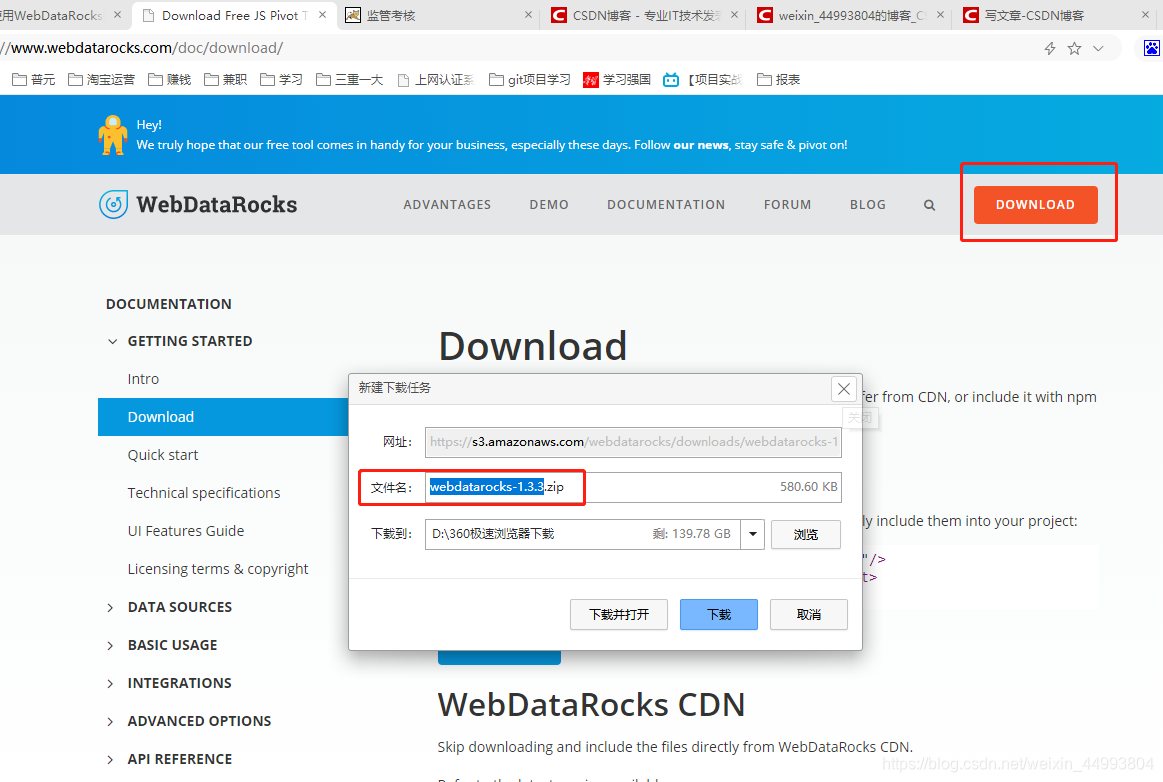Follow the 'our news' link in banner
1163x782 pixels.
pos(701,145)
